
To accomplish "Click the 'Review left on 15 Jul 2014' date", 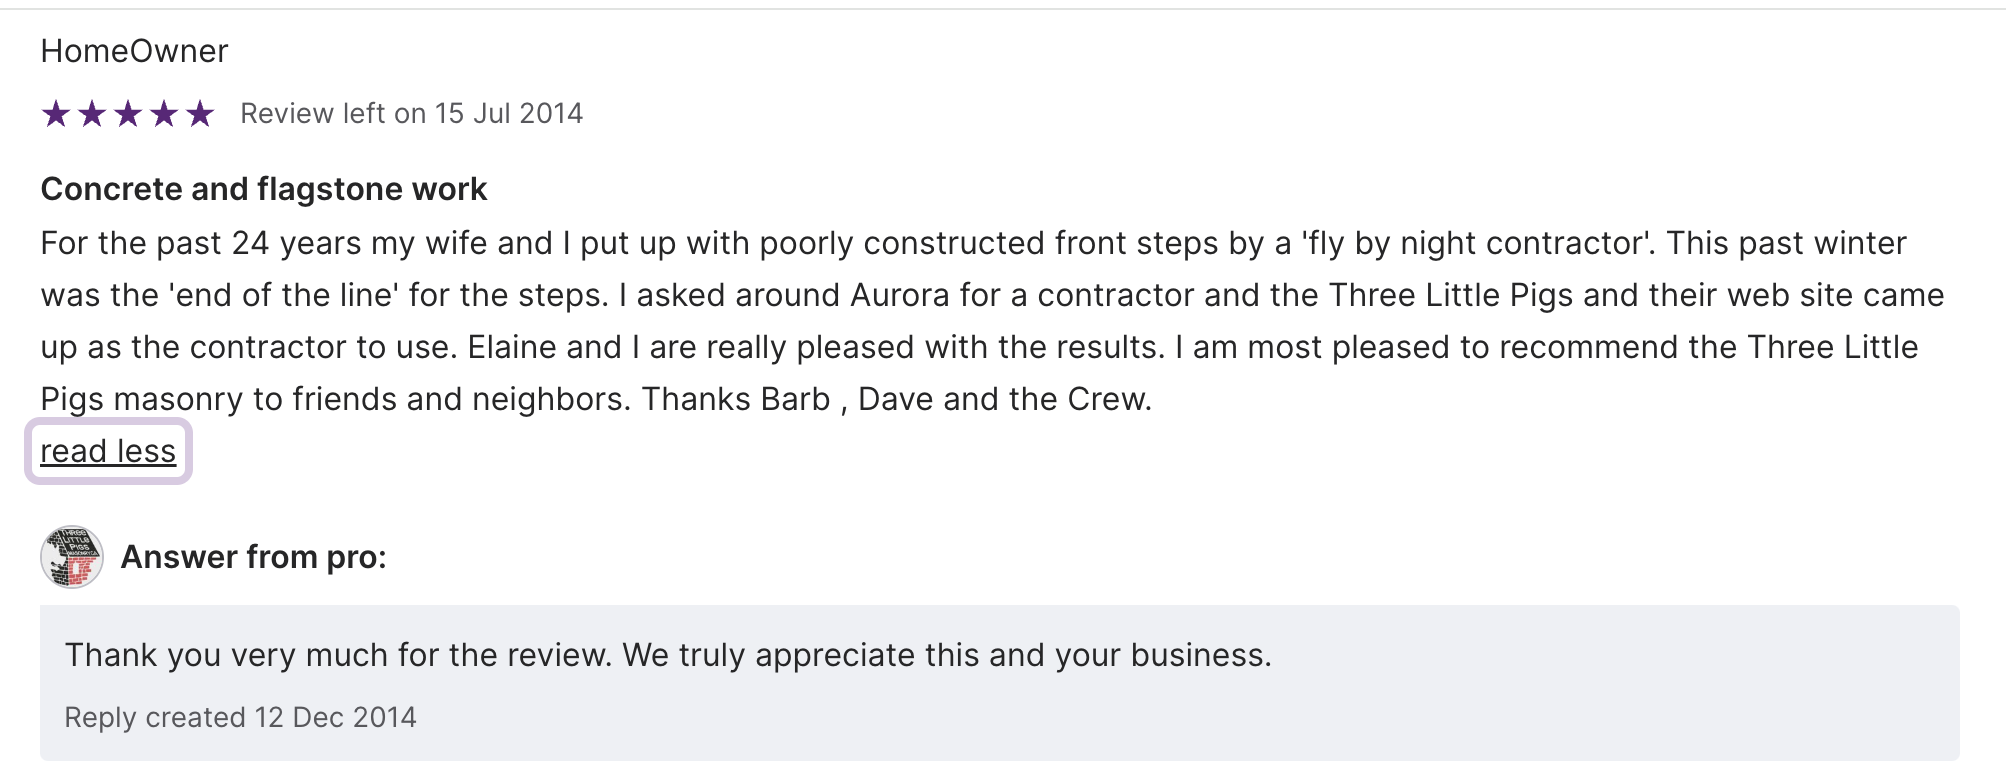I will coord(411,114).
